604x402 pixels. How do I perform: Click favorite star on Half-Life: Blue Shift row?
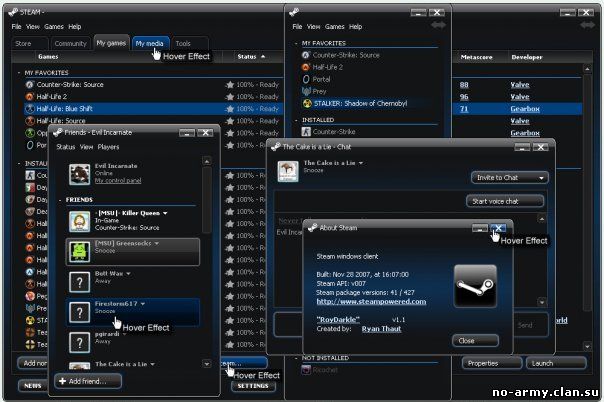pyautogui.click(x=230, y=109)
